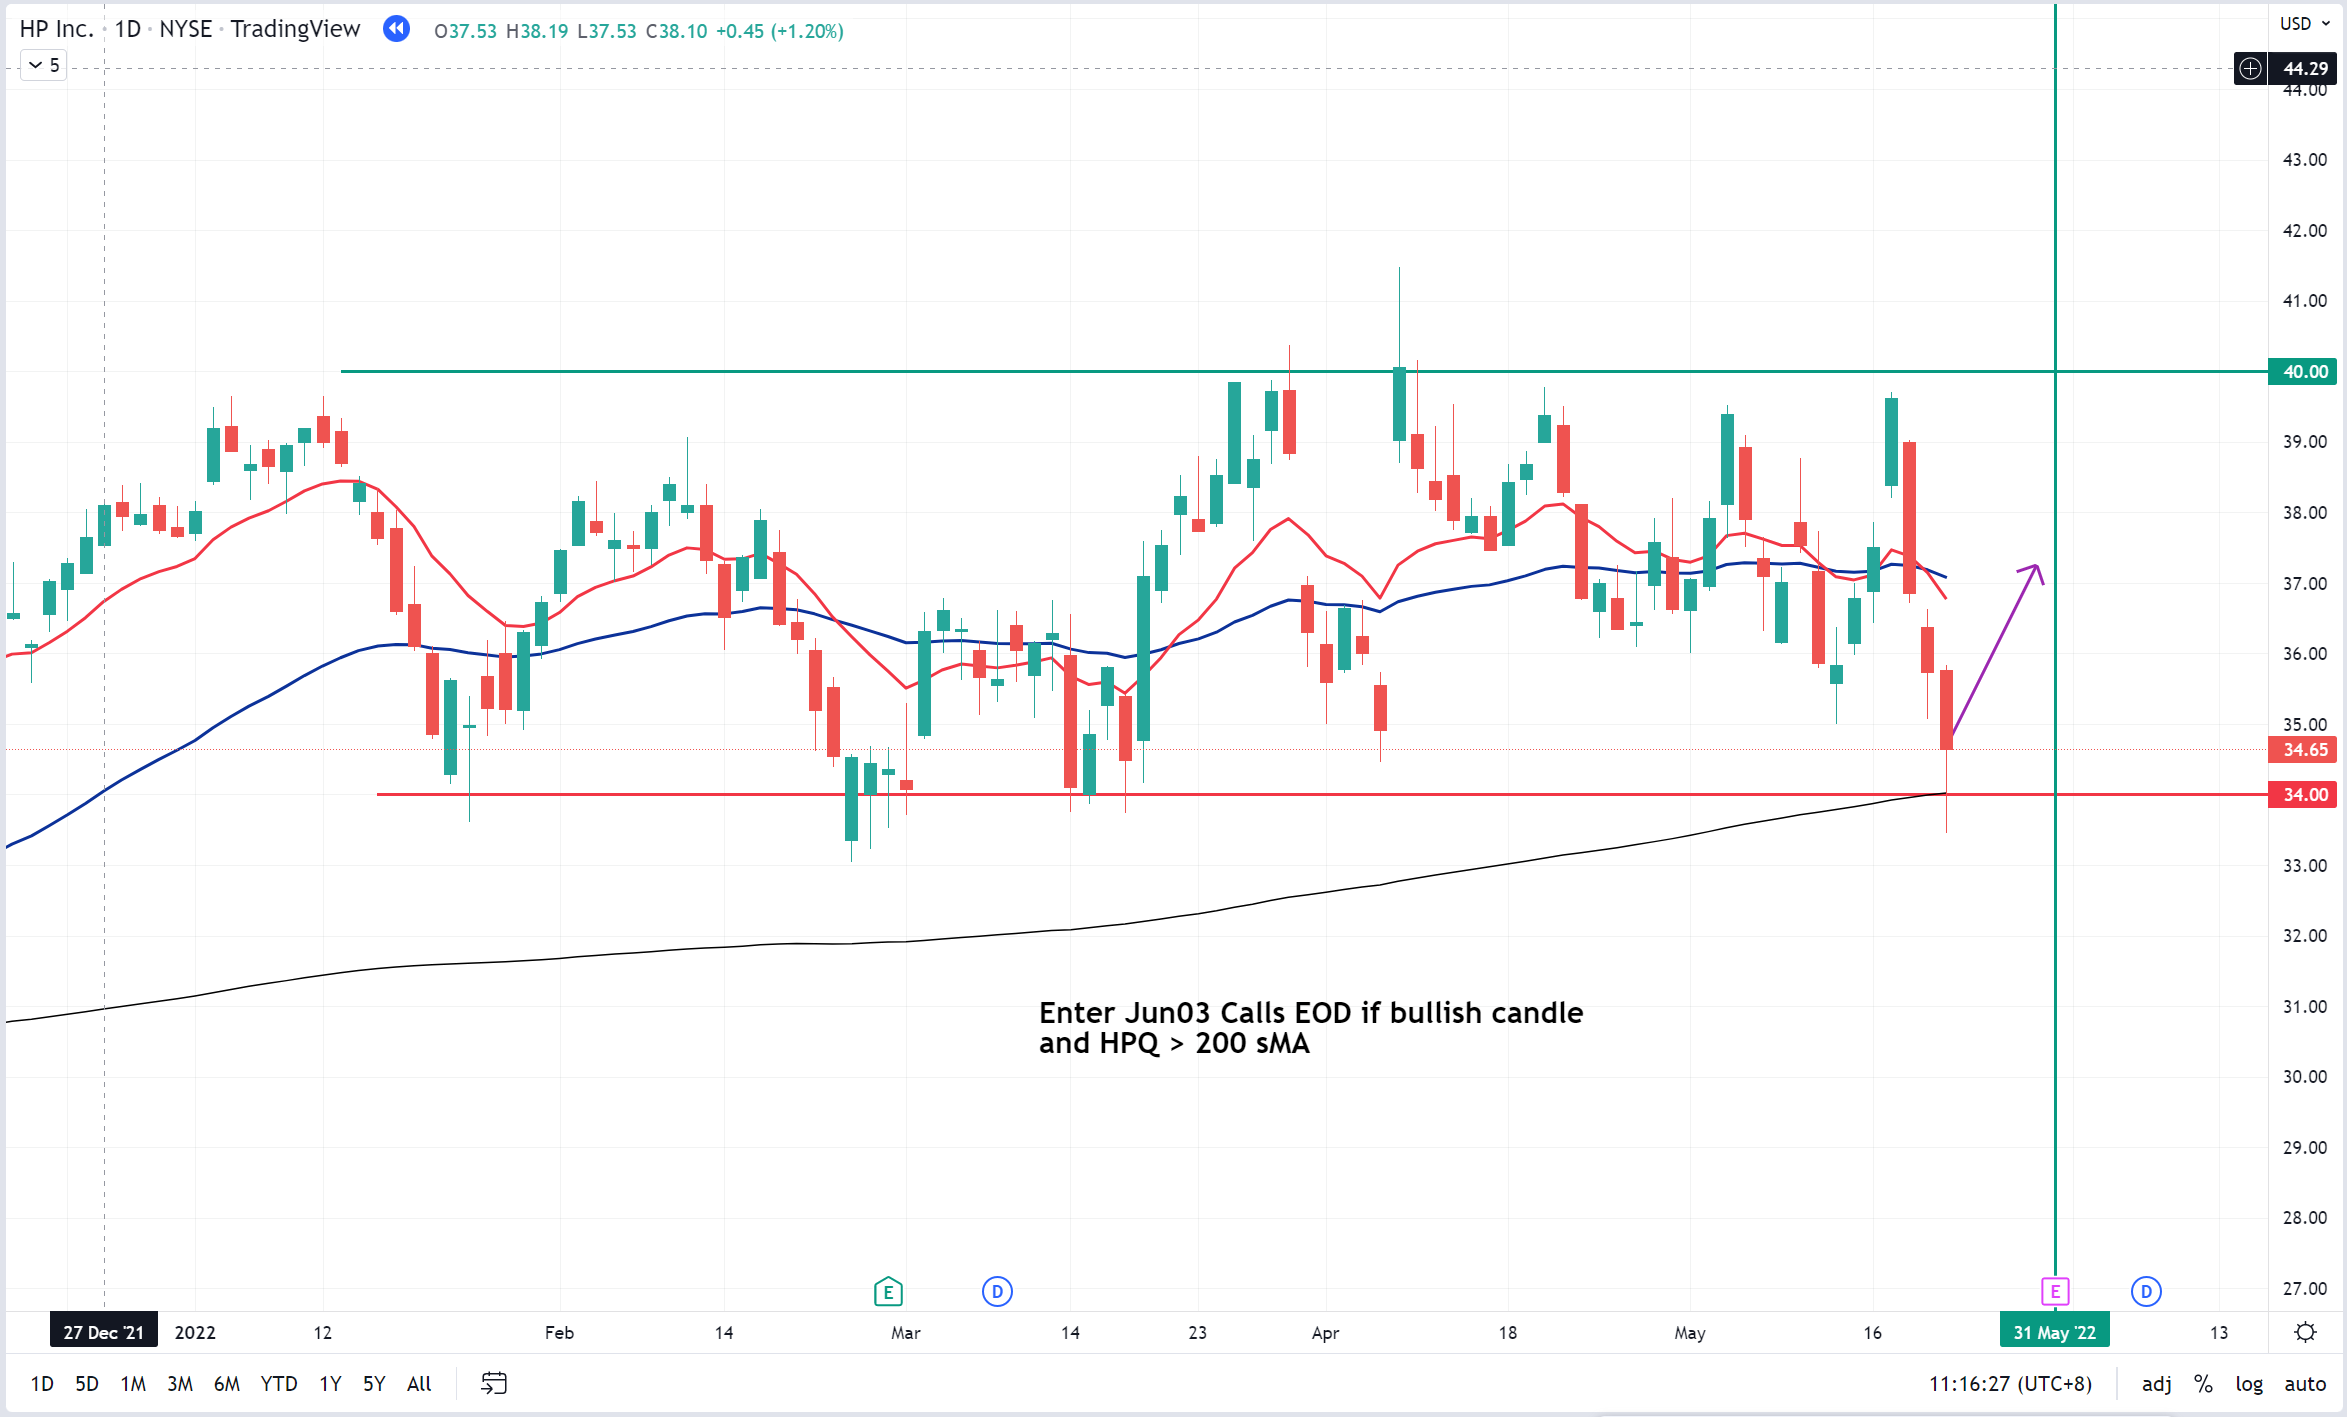Select the 1D time range
This screenshot has width=2347, height=1417.
[x=42, y=1384]
